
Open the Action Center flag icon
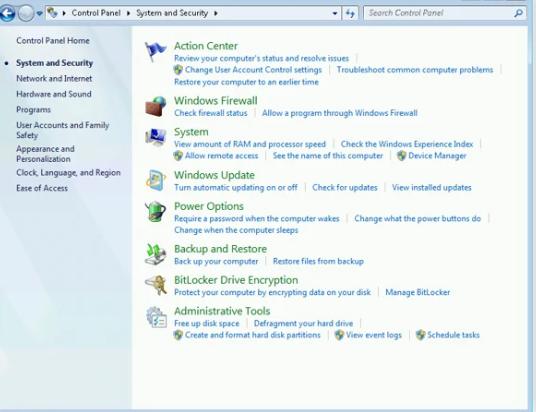[156, 52]
